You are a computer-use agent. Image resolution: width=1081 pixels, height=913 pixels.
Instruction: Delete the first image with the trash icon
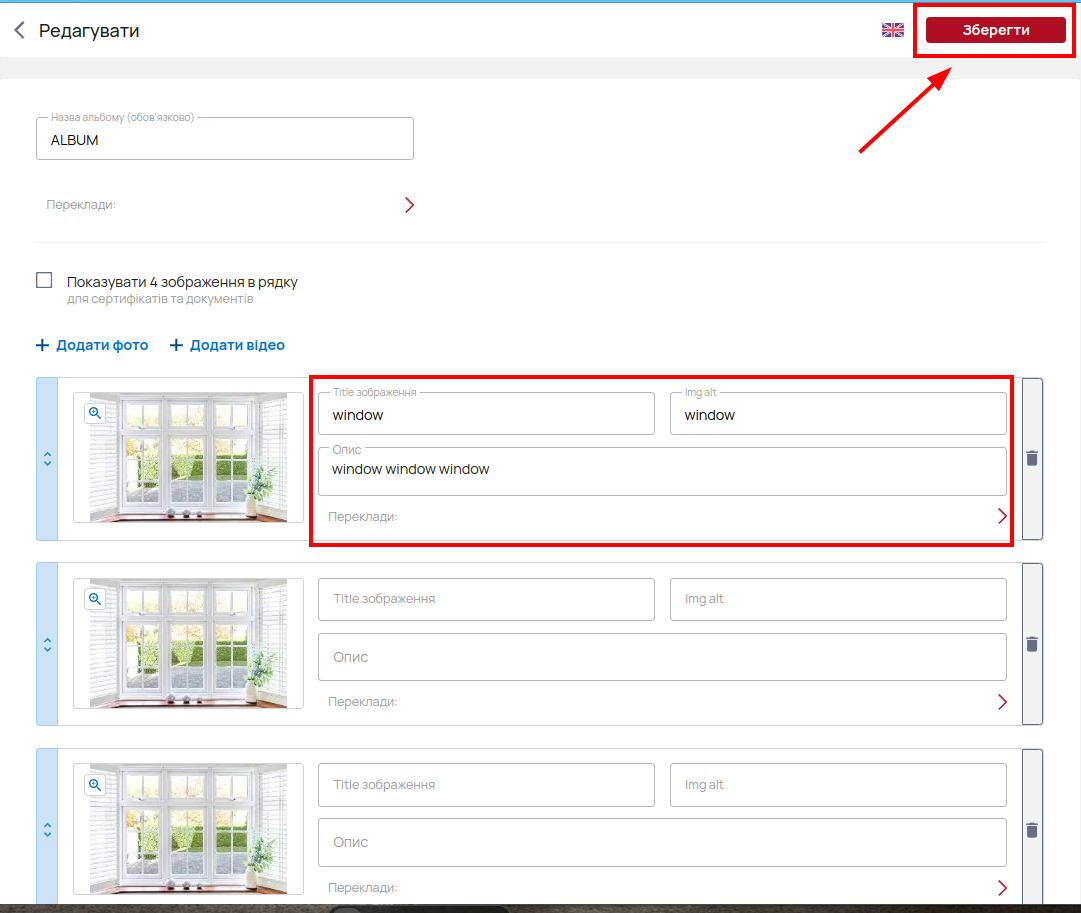[x=1032, y=459]
